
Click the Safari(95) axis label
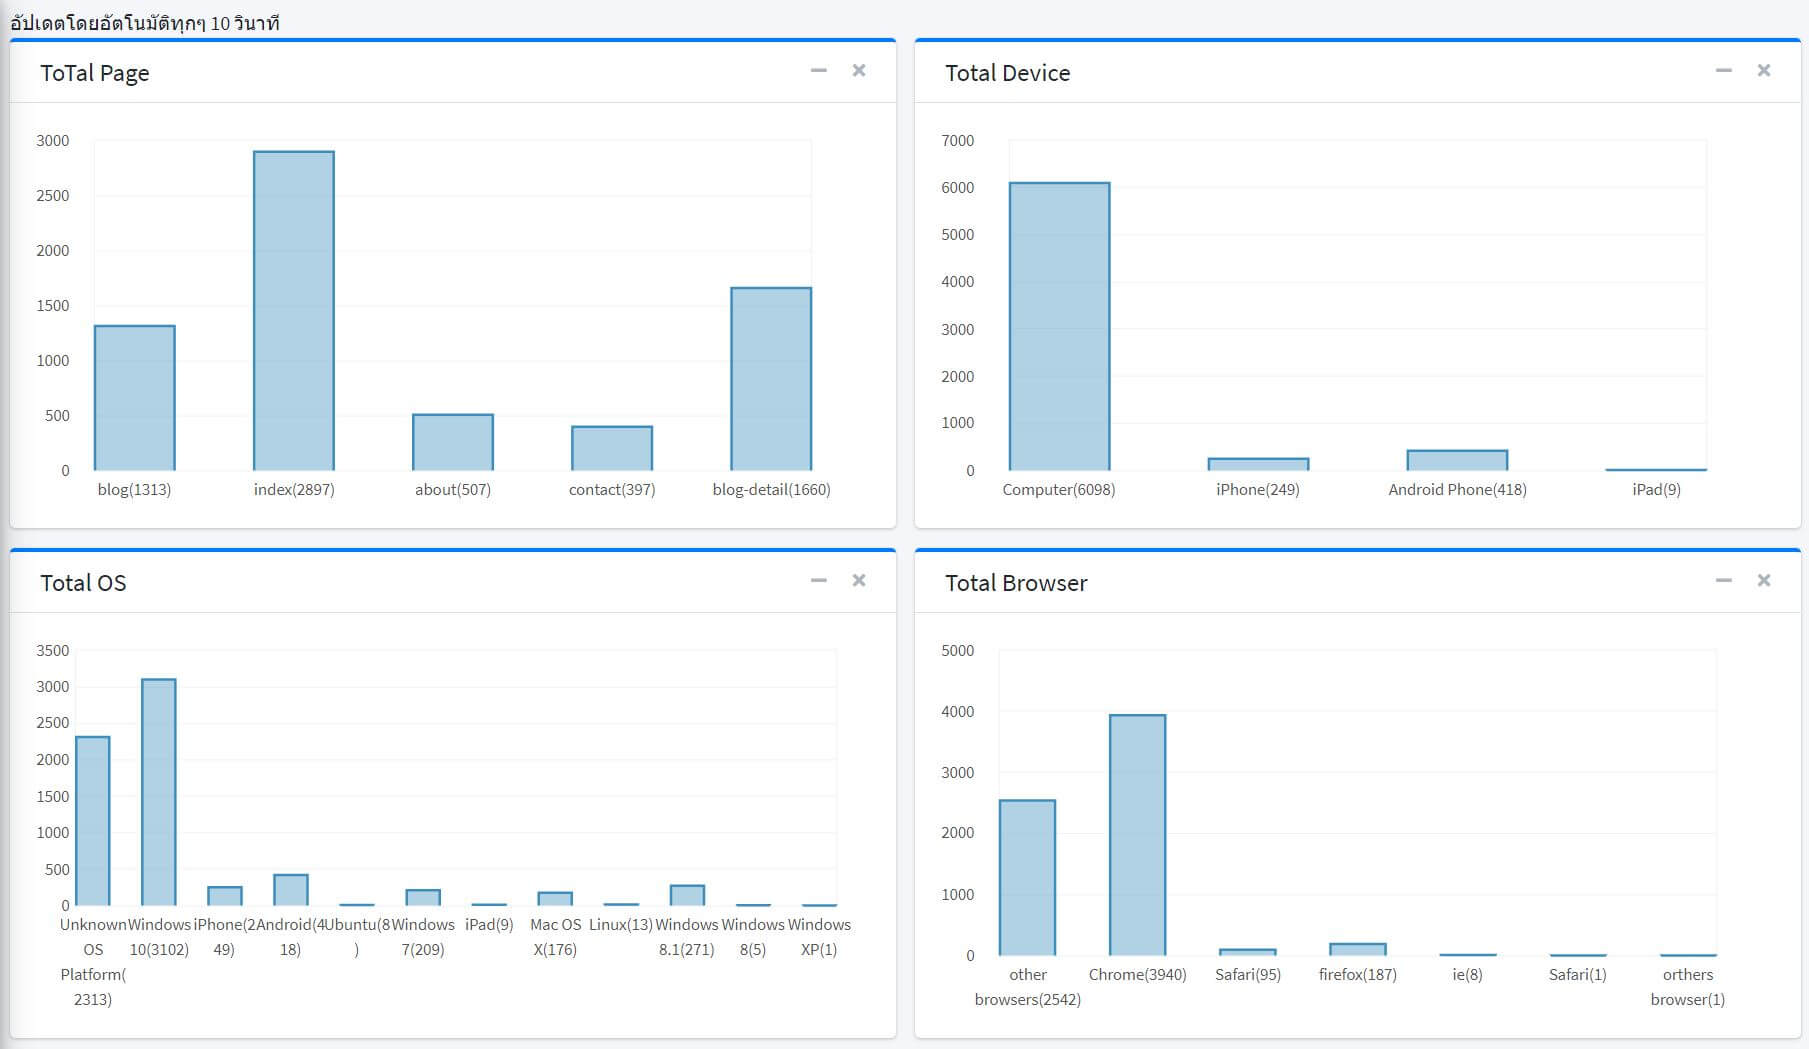[1247, 973]
